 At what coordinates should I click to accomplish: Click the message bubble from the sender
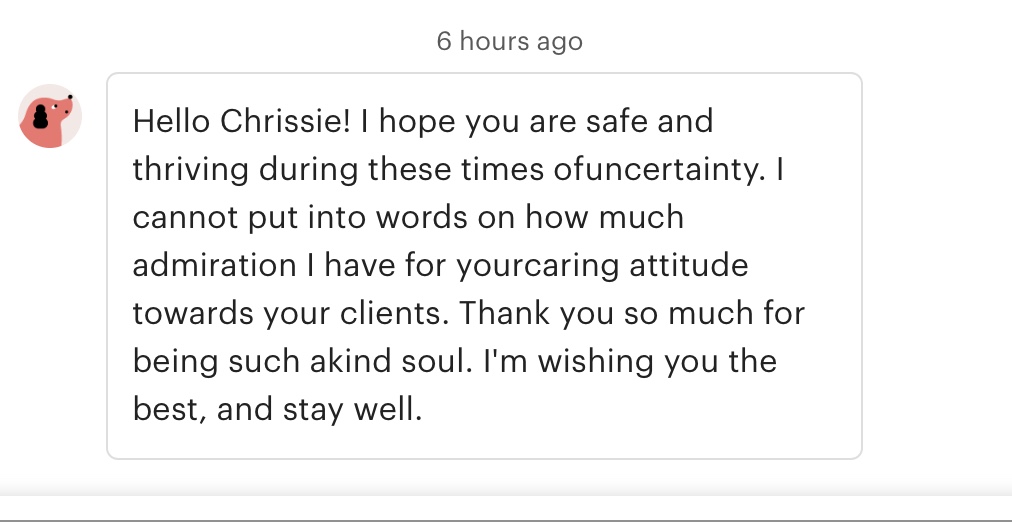(x=484, y=266)
